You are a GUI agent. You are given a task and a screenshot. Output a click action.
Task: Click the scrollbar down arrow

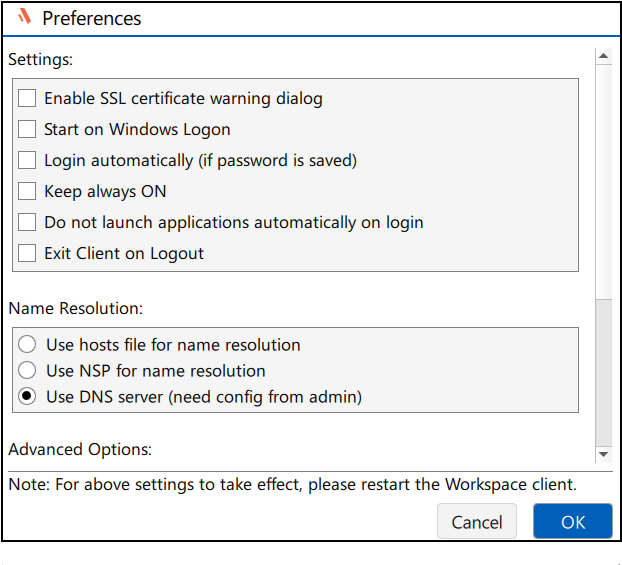coord(603,454)
